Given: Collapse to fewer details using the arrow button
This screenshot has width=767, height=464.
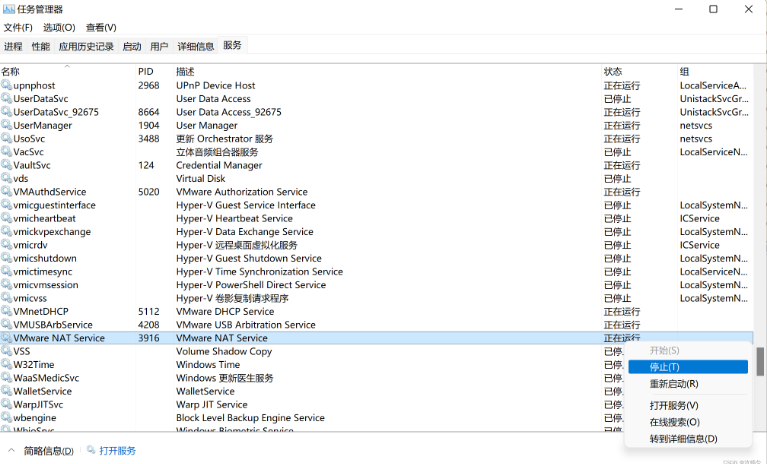Looking at the screenshot, I should click(12, 451).
